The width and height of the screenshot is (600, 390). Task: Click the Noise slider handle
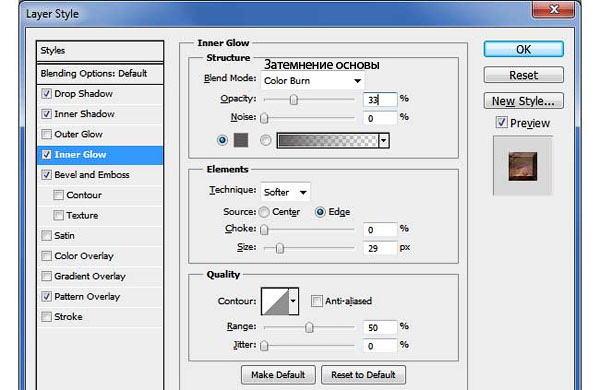[264, 118]
